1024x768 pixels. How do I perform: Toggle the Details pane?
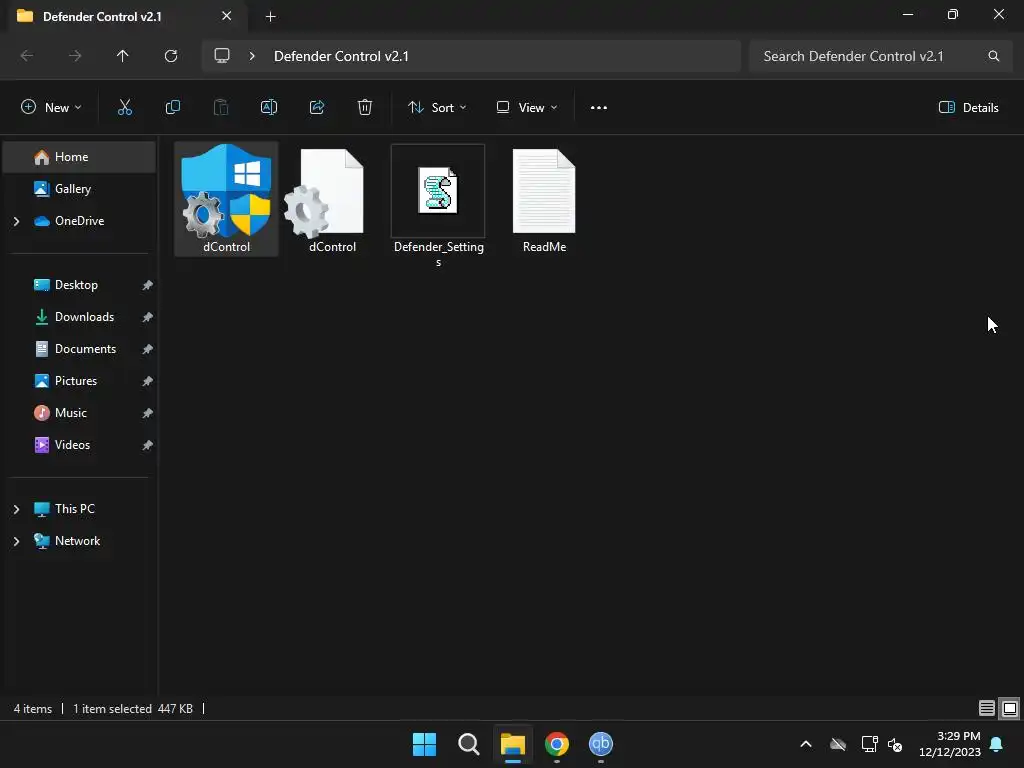tap(968, 108)
